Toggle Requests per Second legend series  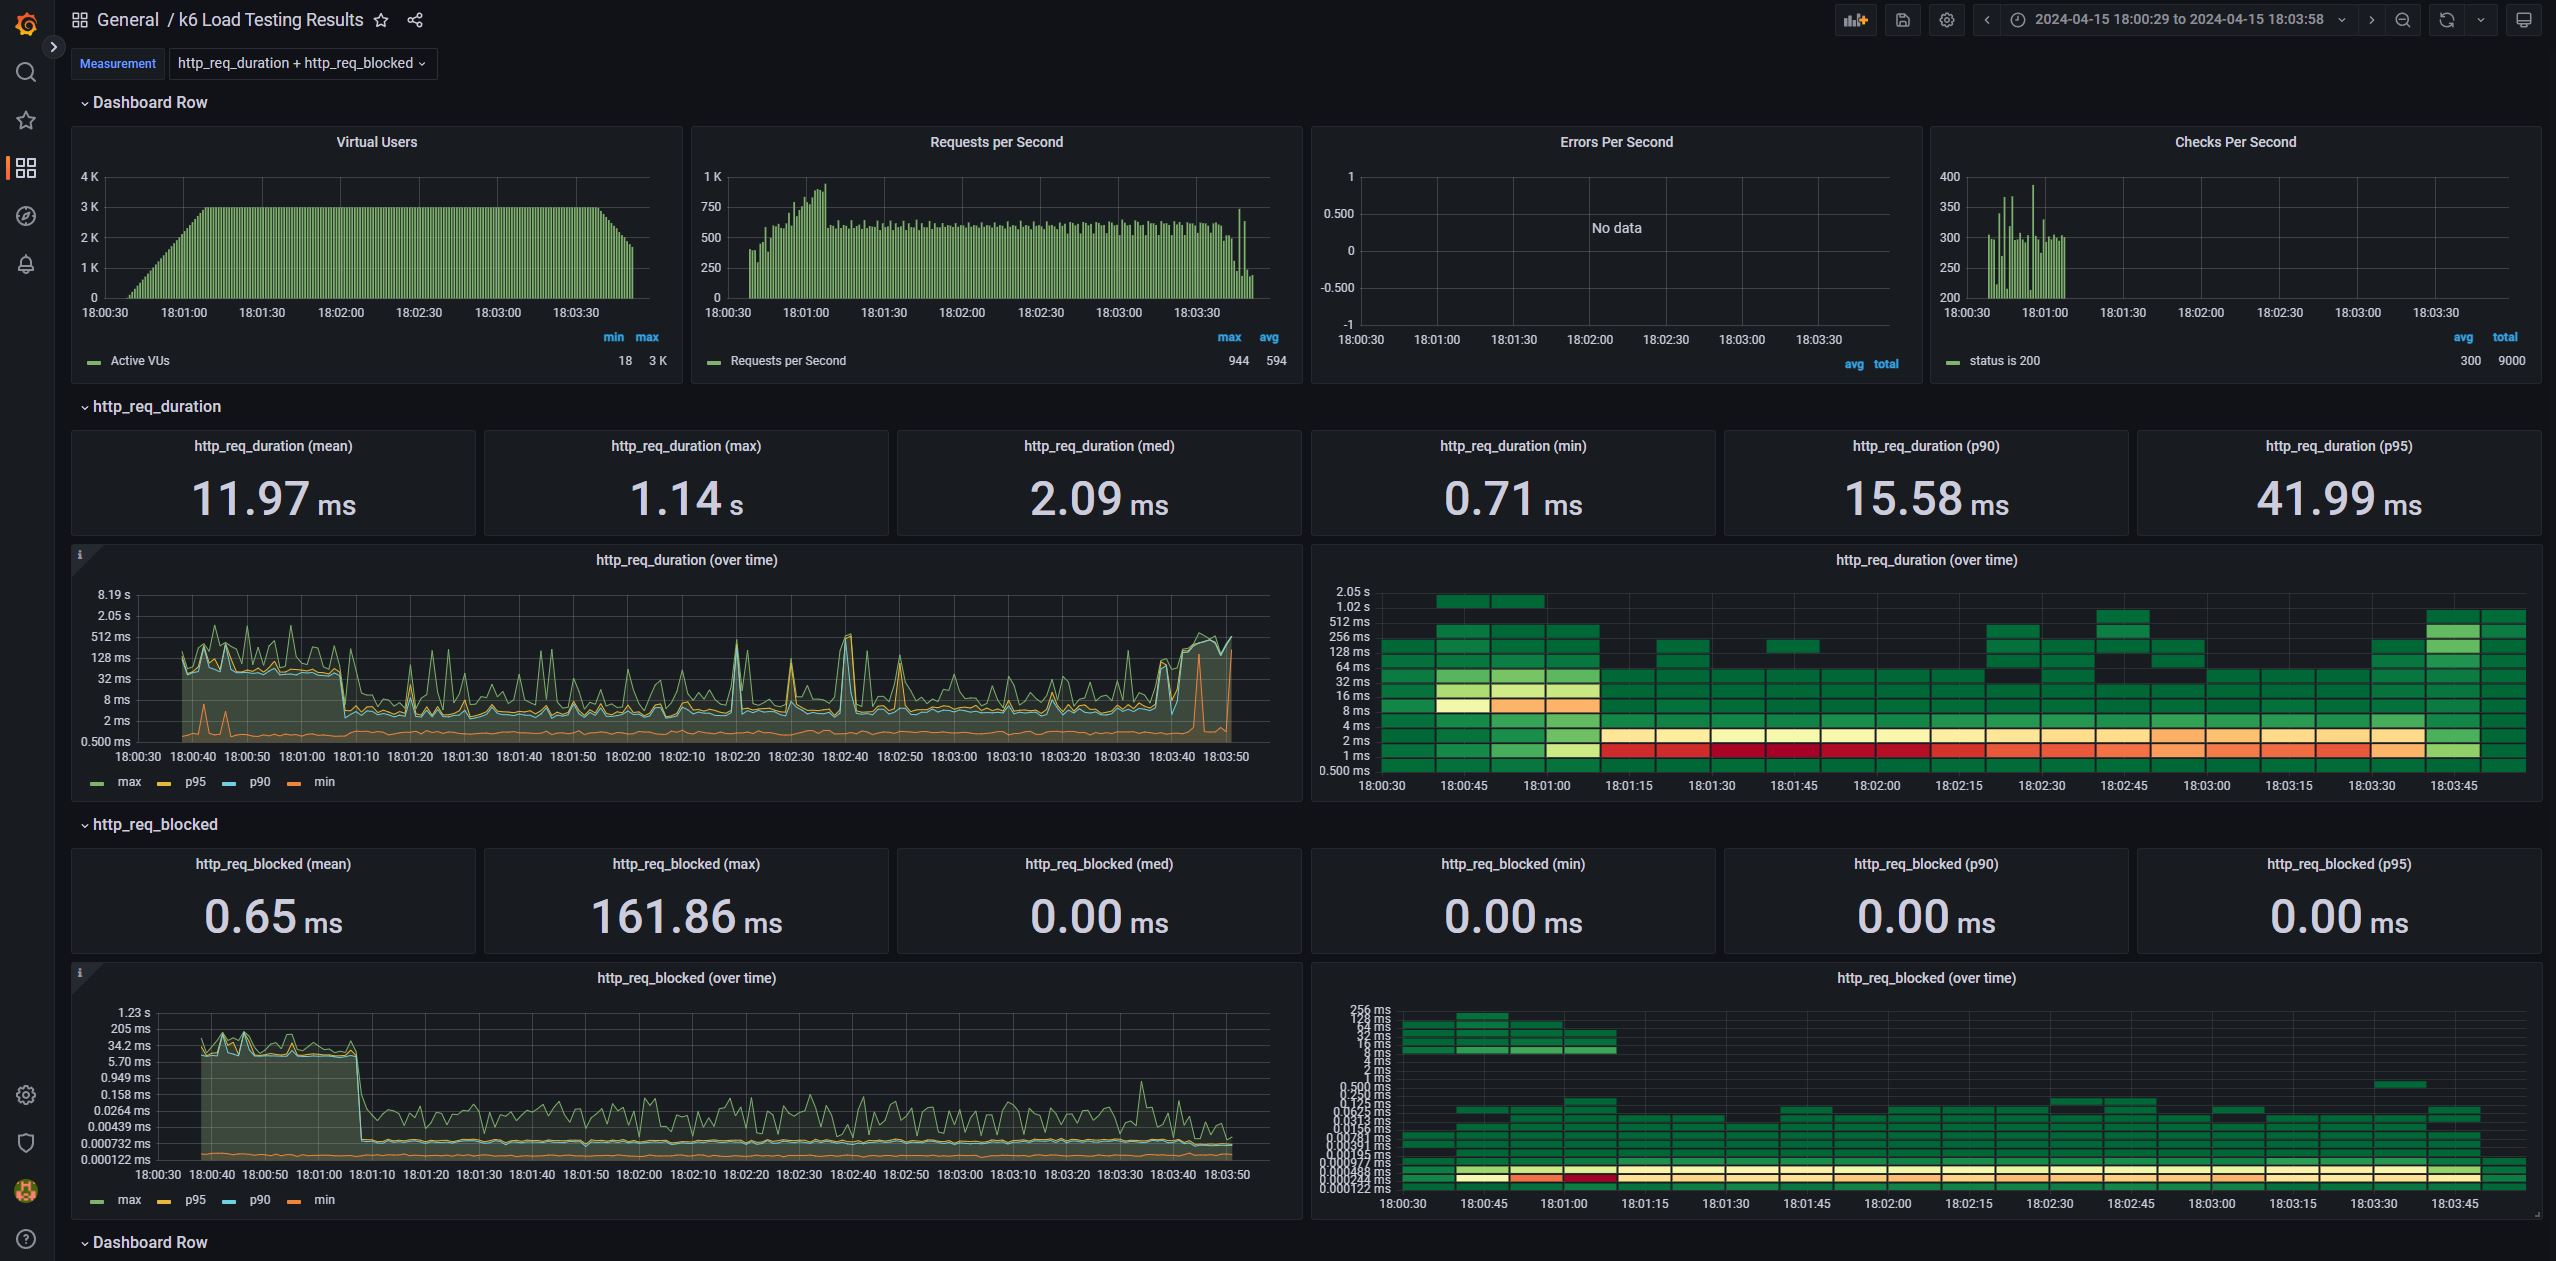(788, 361)
